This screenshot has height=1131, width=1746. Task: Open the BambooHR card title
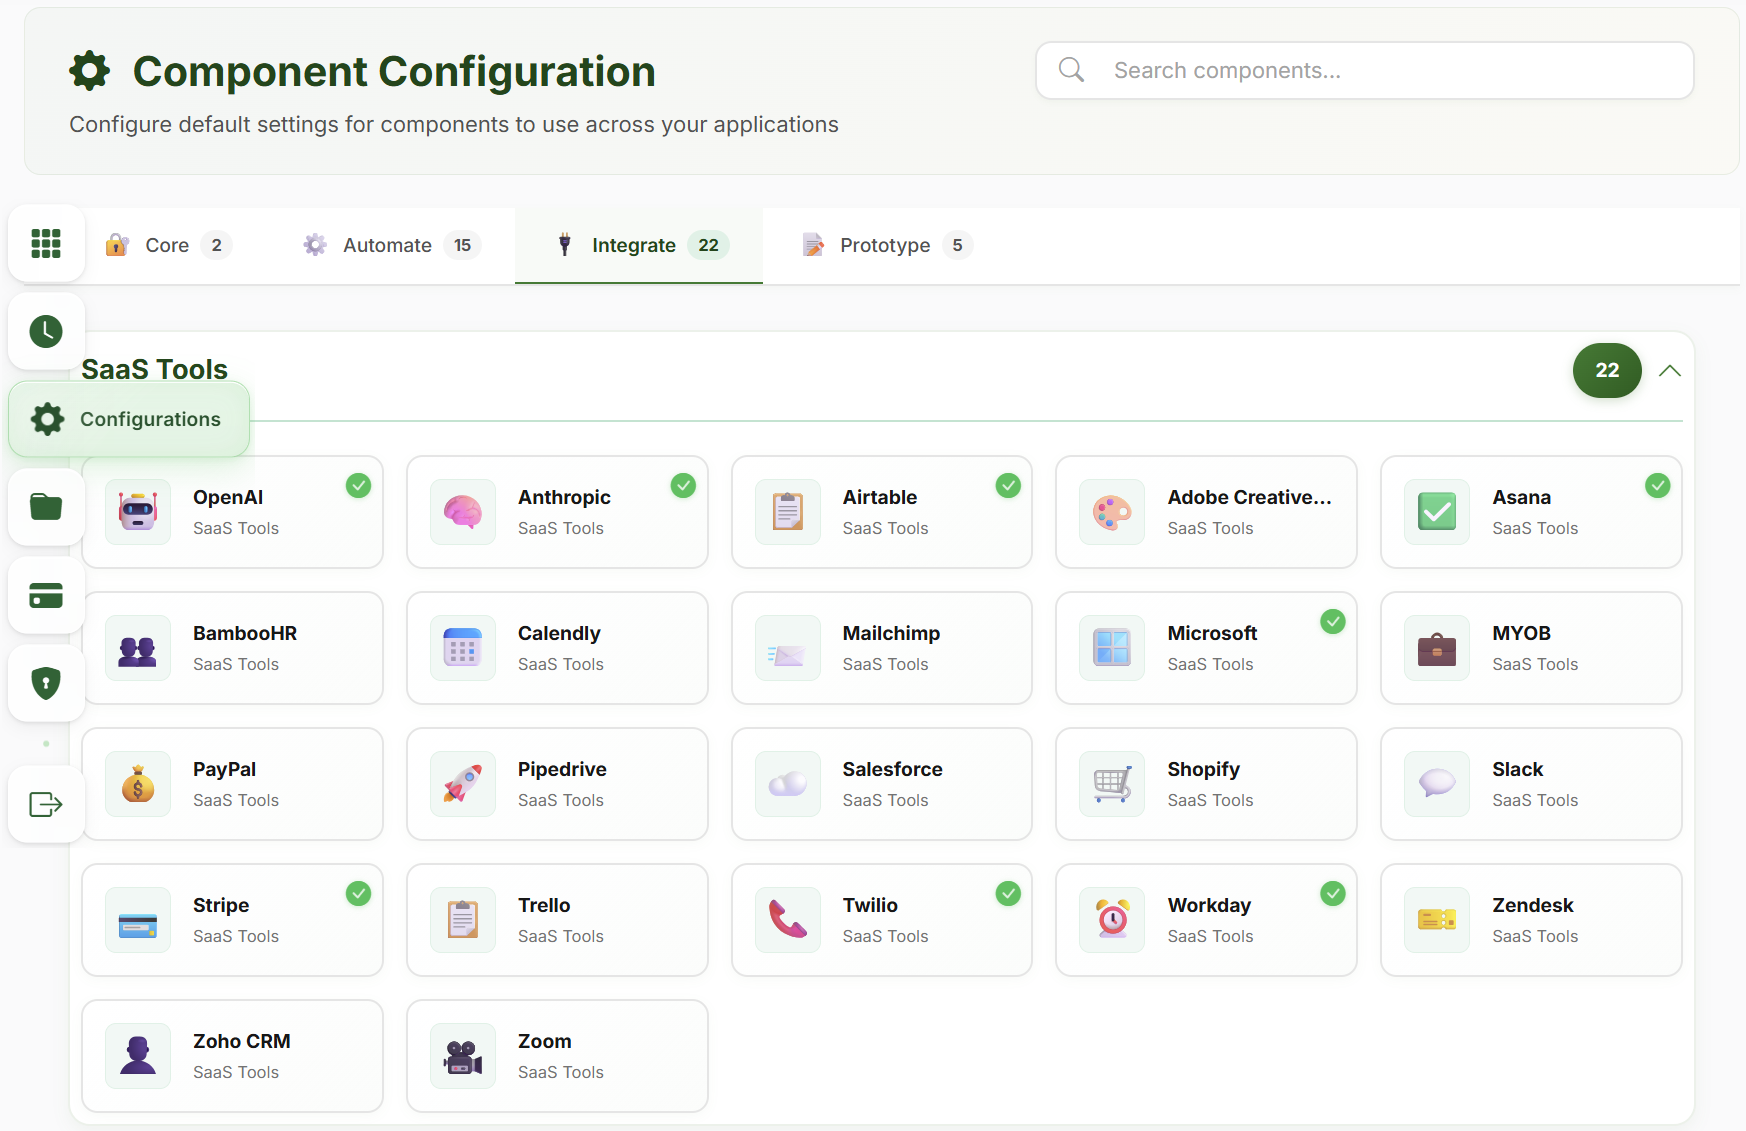tap(245, 633)
